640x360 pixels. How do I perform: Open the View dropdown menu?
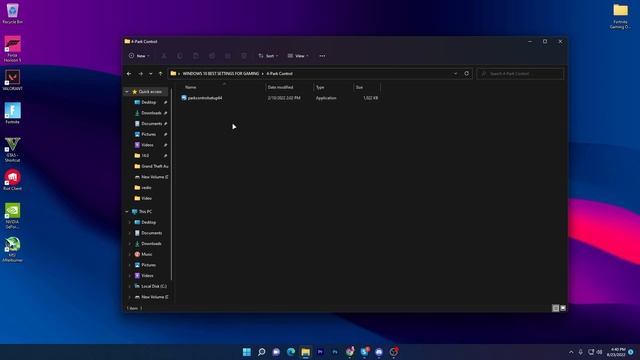[298, 56]
